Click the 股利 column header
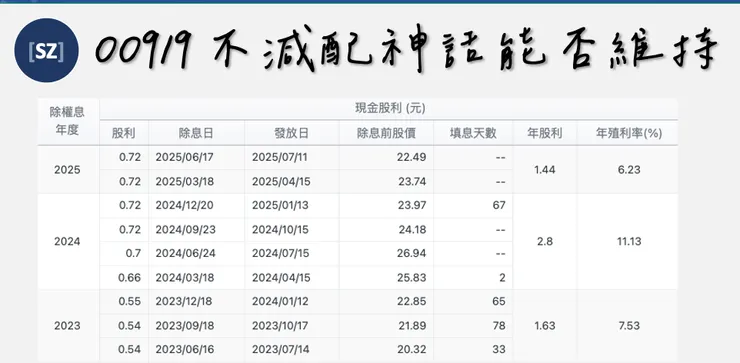Screen dimensions: 740x363 124,133
